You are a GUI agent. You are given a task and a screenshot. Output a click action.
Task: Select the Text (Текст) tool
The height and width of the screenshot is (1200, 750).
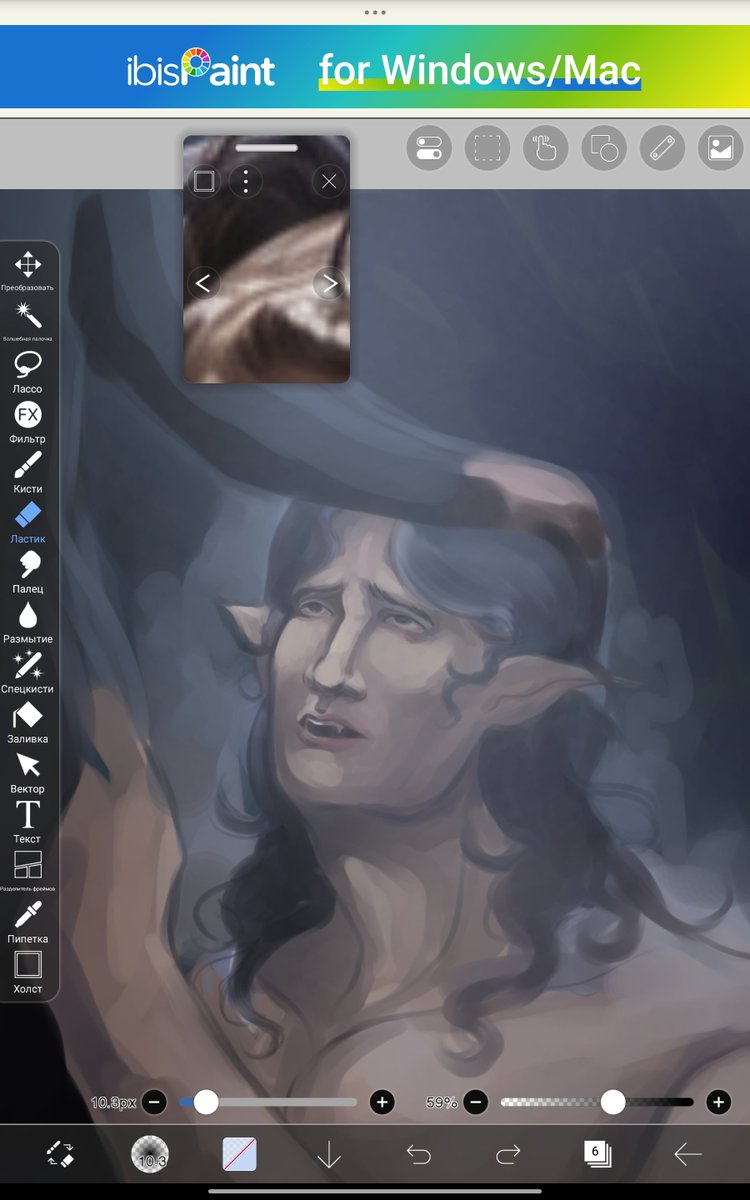[28, 821]
